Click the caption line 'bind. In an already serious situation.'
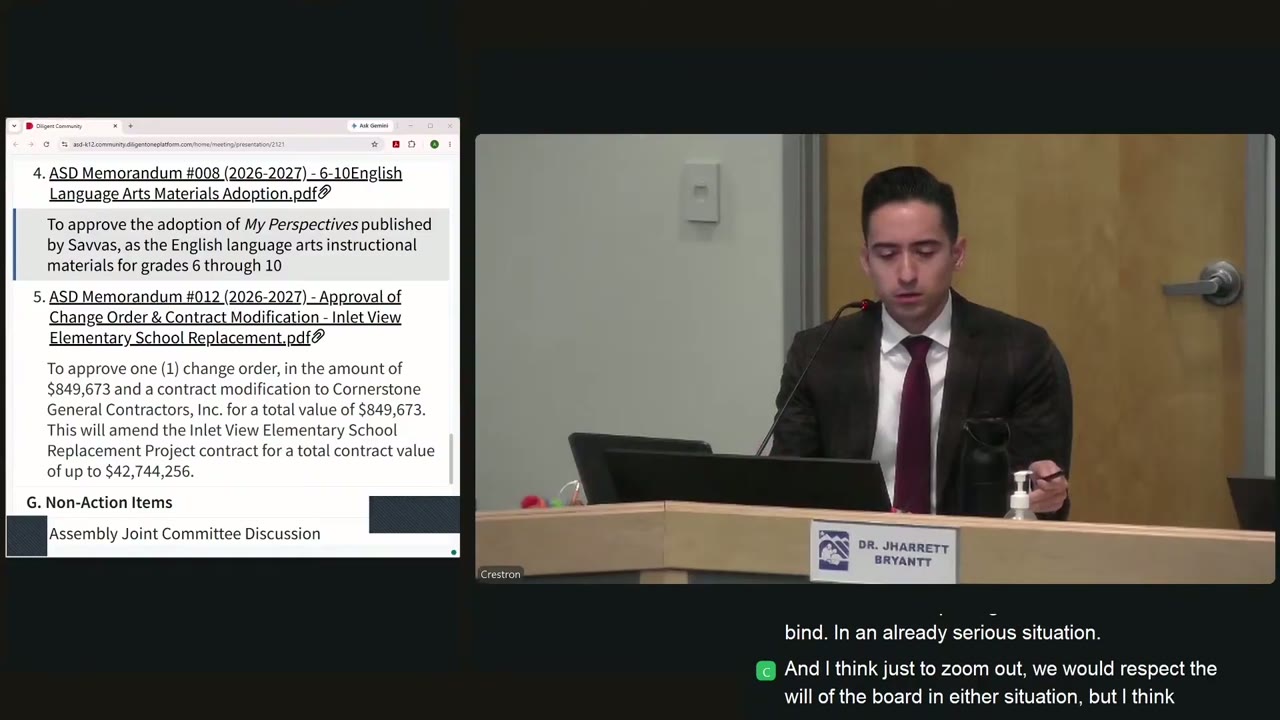This screenshot has width=1280, height=720. (942, 633)
